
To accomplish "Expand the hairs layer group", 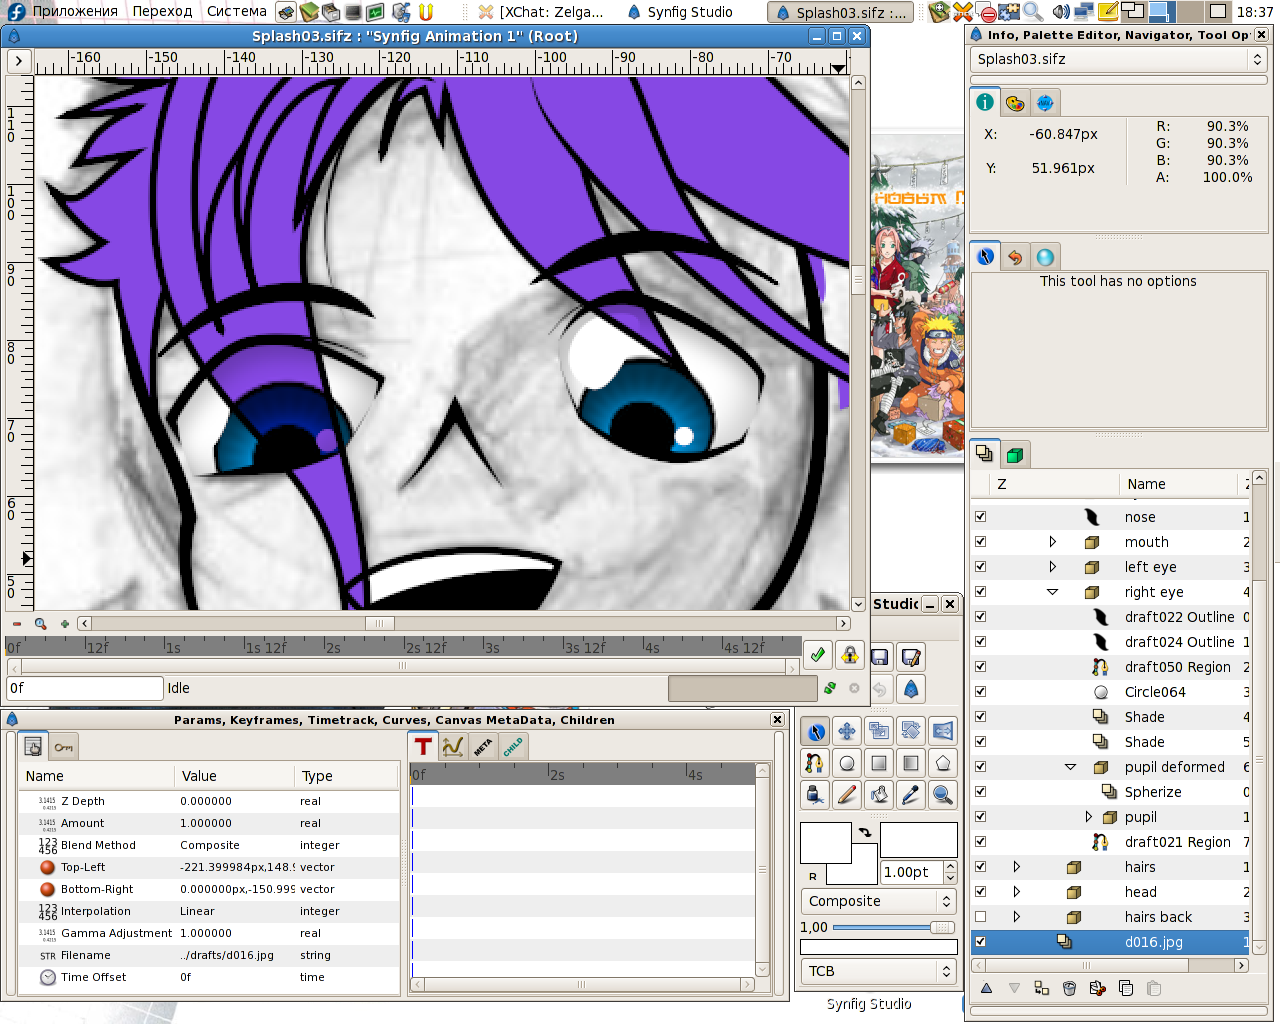I will pos(1016,867).
